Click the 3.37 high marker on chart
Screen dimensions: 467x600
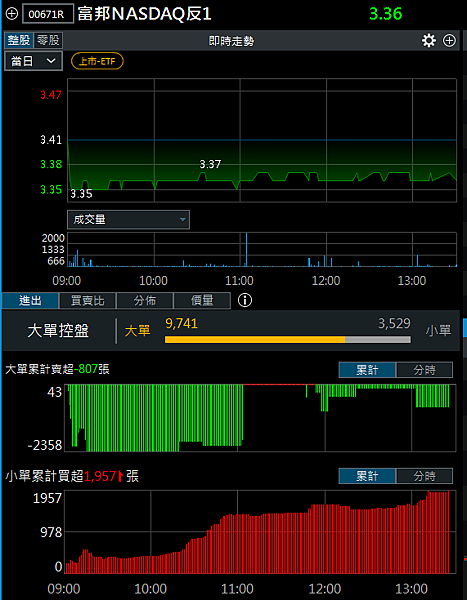(210, 165)
